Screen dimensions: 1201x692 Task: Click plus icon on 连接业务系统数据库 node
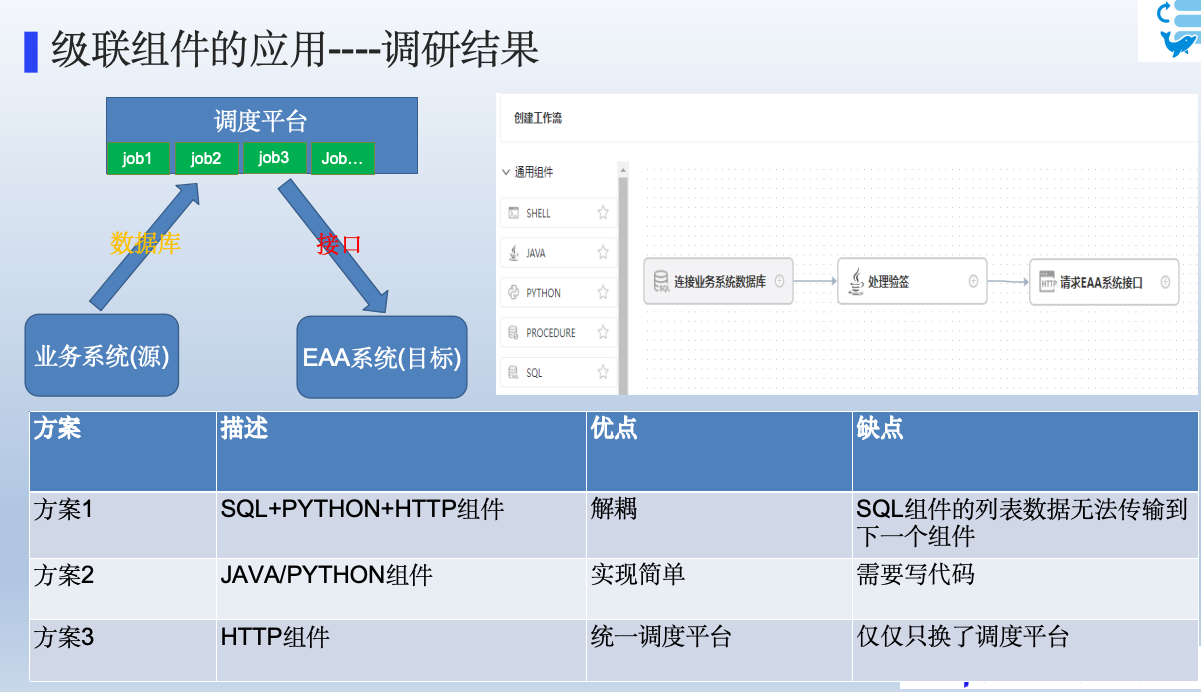[780, 282]
